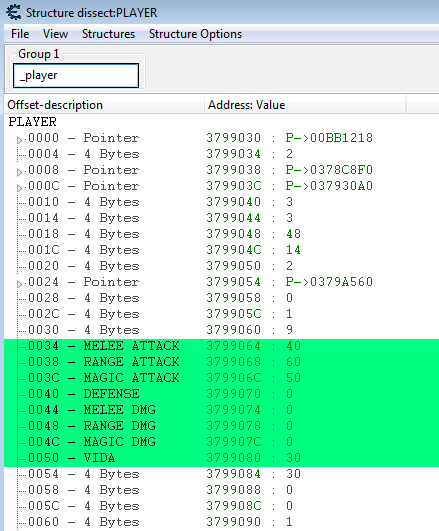This screenshot has height=531, width=439.
Task: Select the MAGIC DMG row
Action: (221, 442)
